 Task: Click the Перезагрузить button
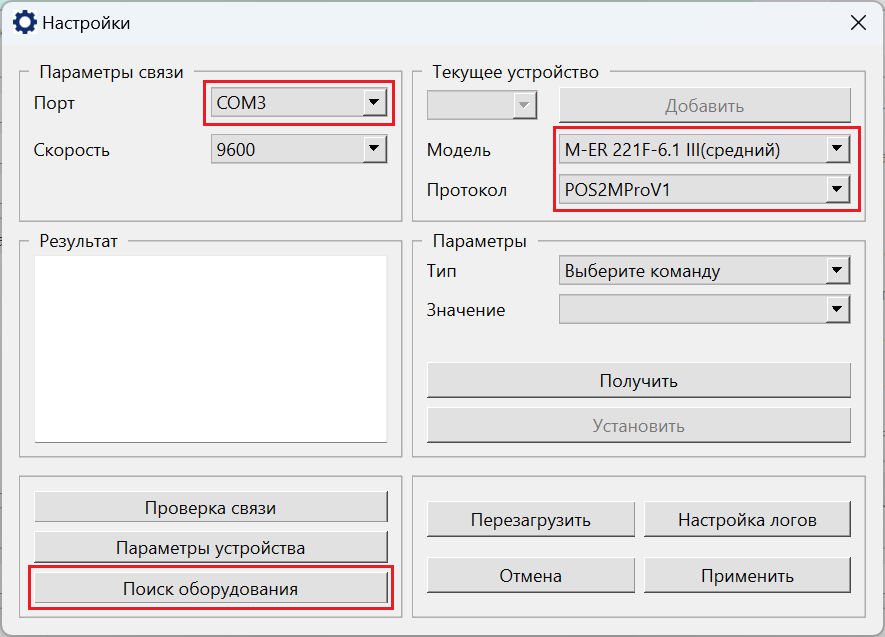pos(530,519)
